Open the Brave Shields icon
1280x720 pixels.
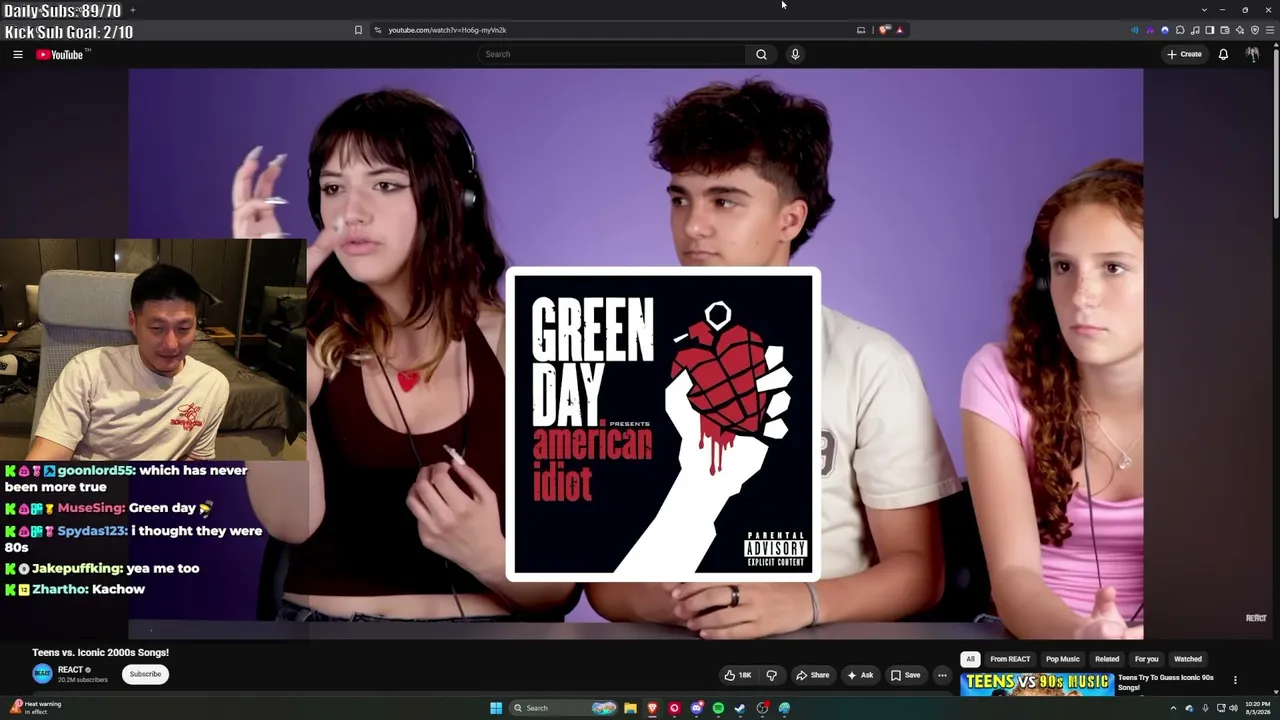pos(884,30)
